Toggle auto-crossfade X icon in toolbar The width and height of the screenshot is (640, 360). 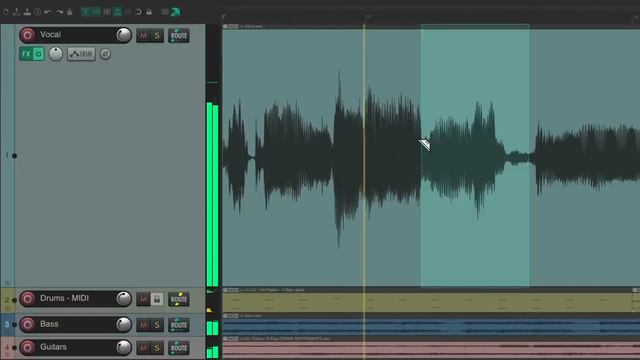(86, 12)
